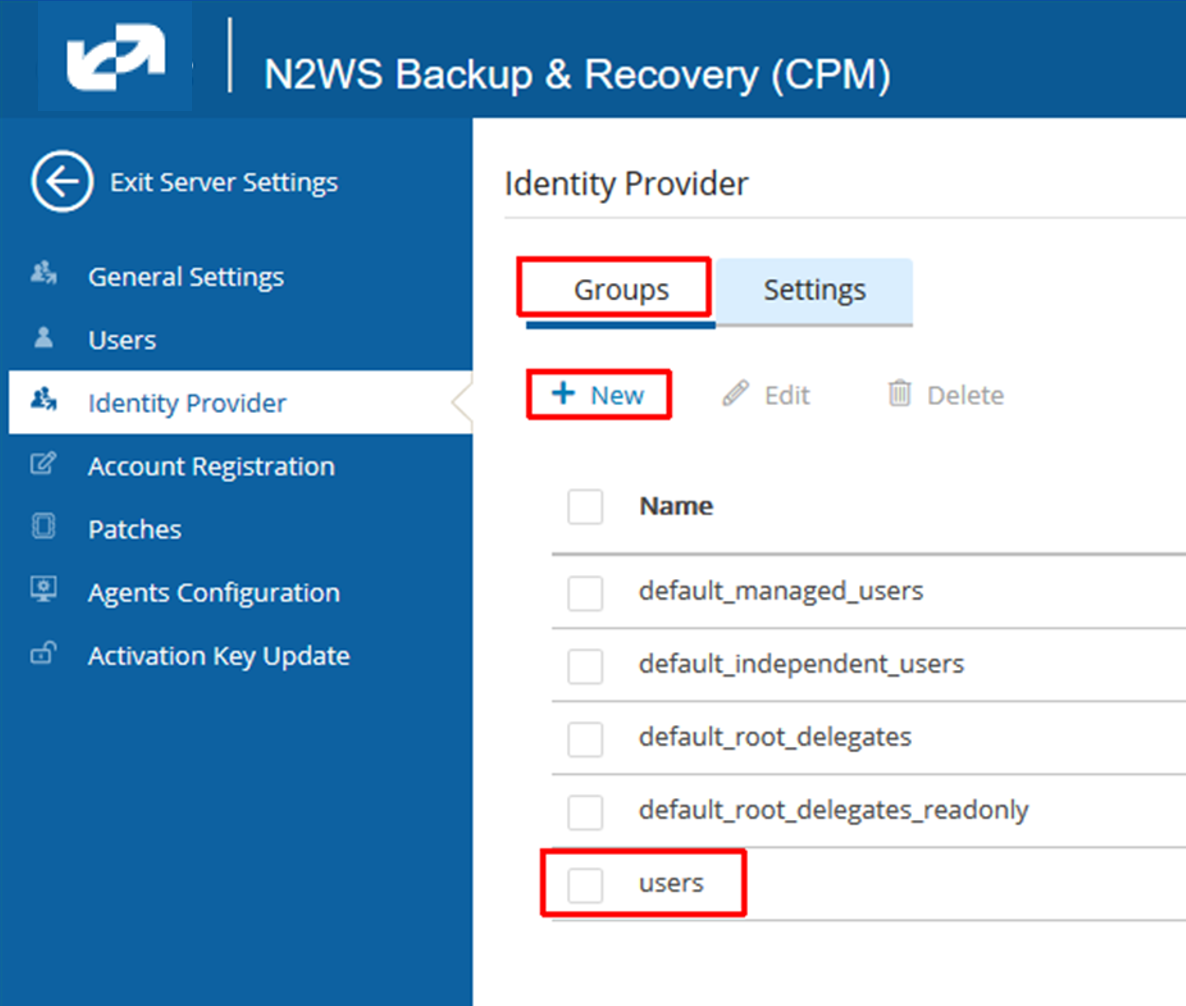Open the Settings tab

click(815, 290)
